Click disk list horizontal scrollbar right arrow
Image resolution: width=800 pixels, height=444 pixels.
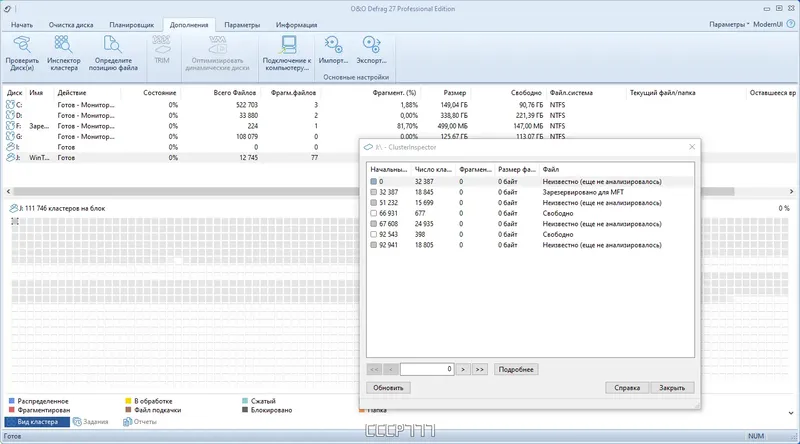[x=791, y=191]
